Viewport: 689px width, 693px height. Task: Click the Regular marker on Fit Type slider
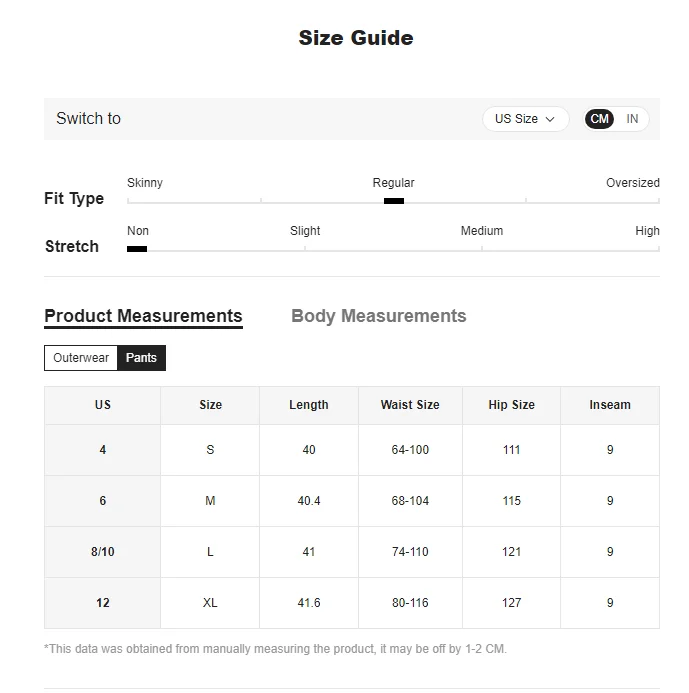[394, 201]
